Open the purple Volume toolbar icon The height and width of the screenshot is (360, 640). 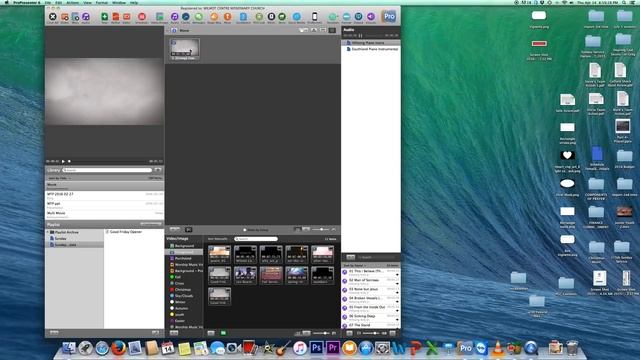click(x=371, y=17)
